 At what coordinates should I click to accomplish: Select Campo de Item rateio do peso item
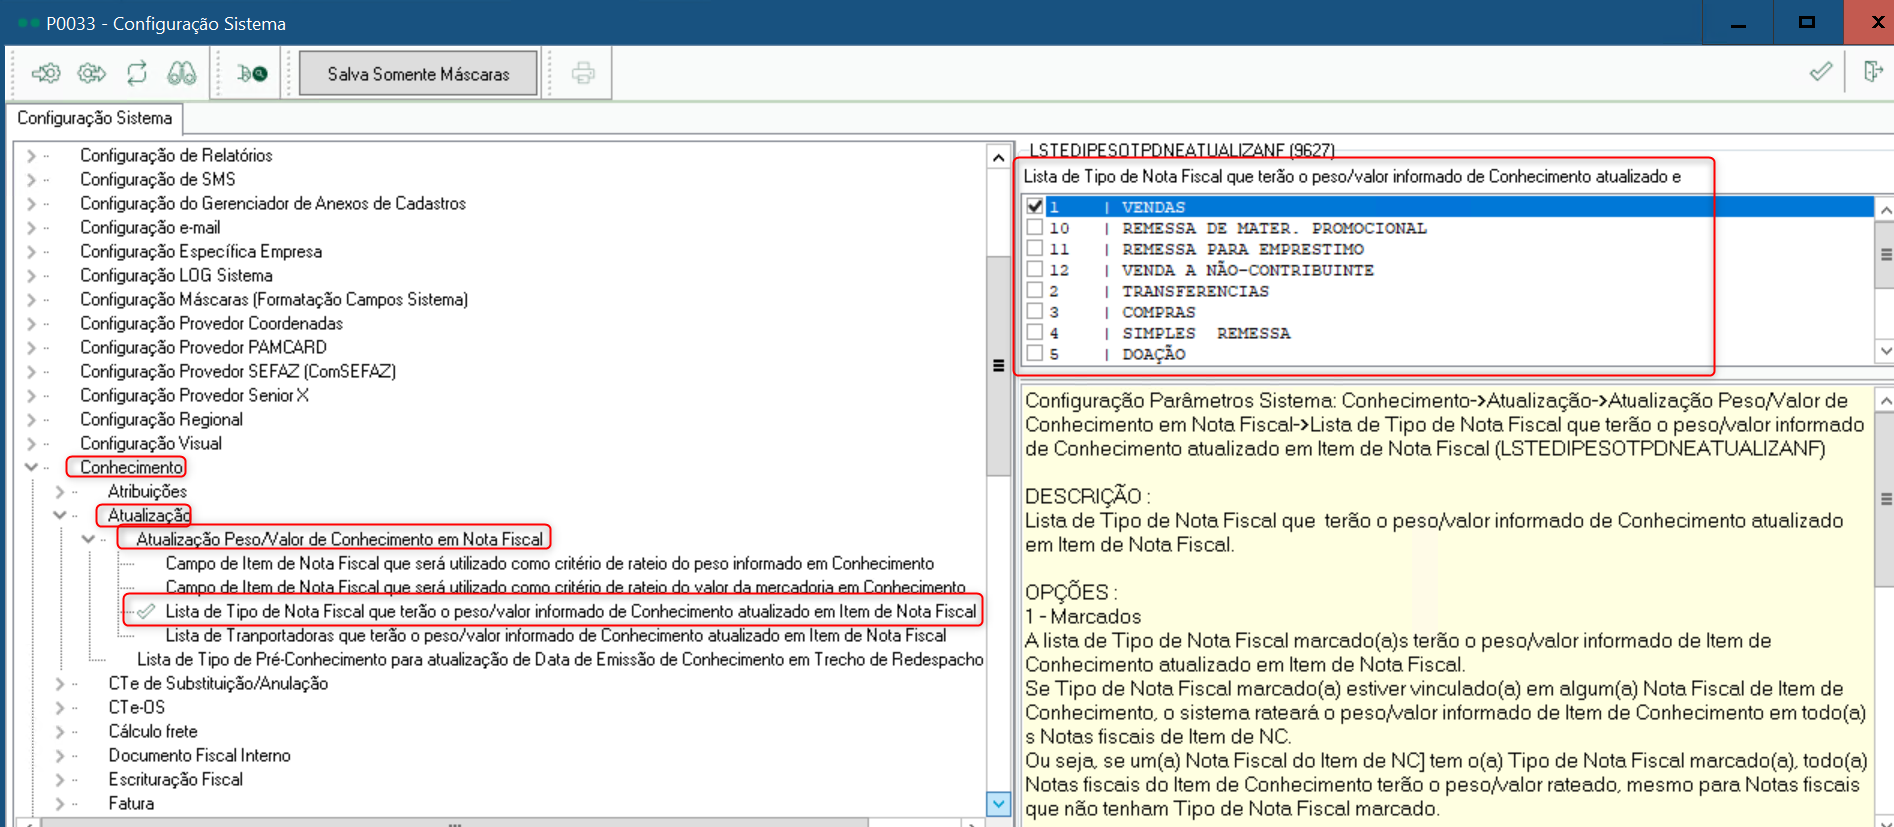550,563
